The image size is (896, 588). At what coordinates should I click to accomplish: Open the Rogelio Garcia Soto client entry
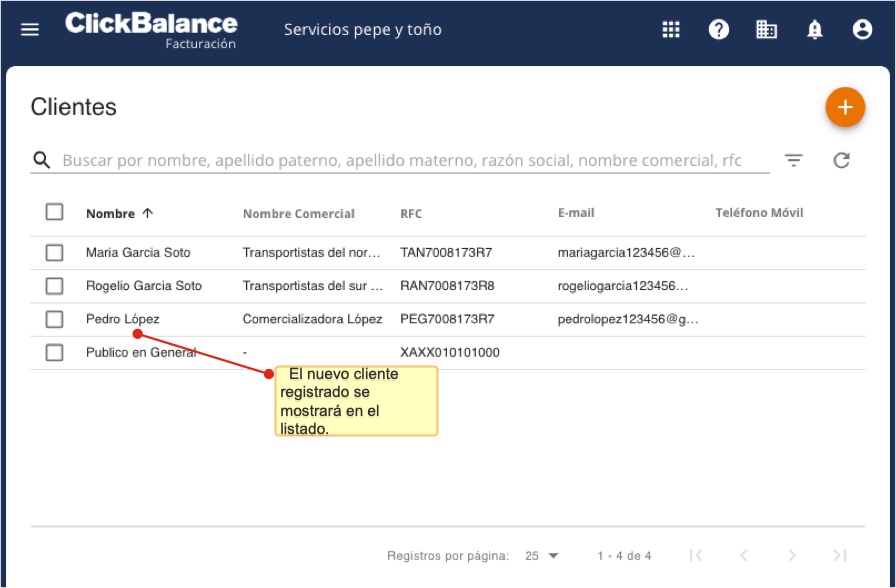(x=144, y=286)
